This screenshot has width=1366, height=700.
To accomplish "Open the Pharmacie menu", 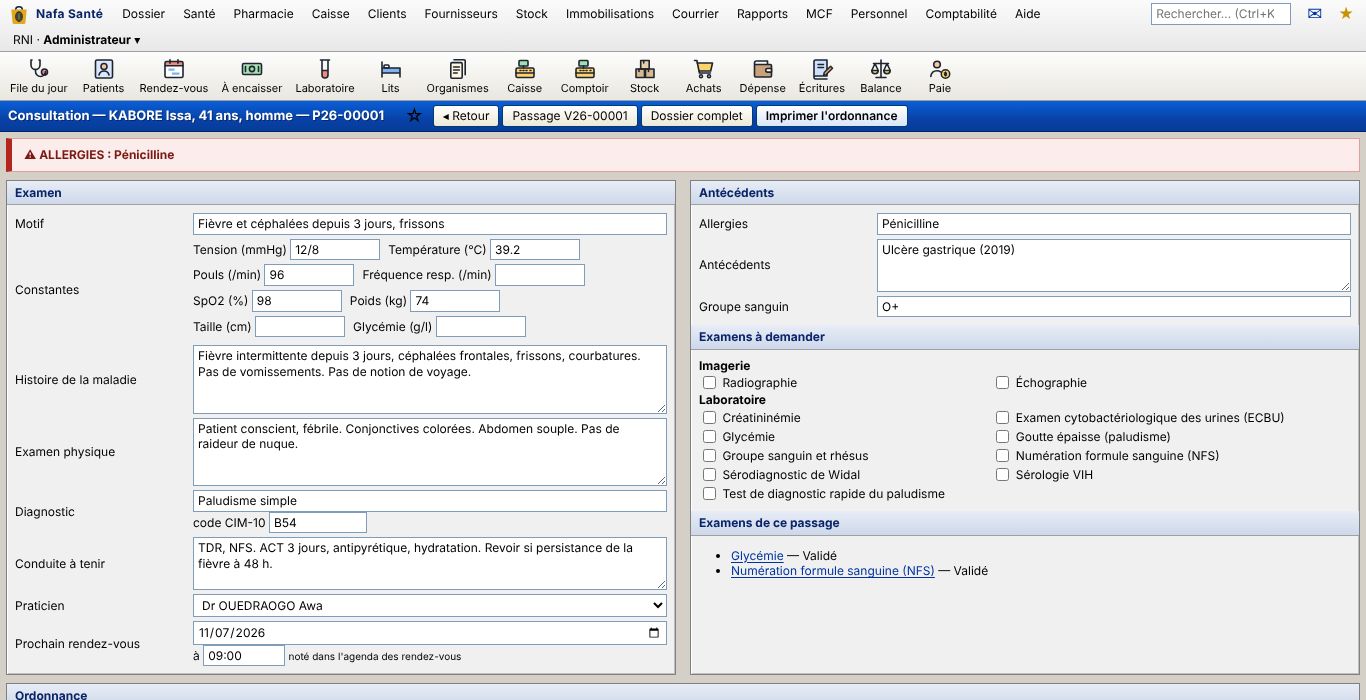I will [x=263, y=14].
